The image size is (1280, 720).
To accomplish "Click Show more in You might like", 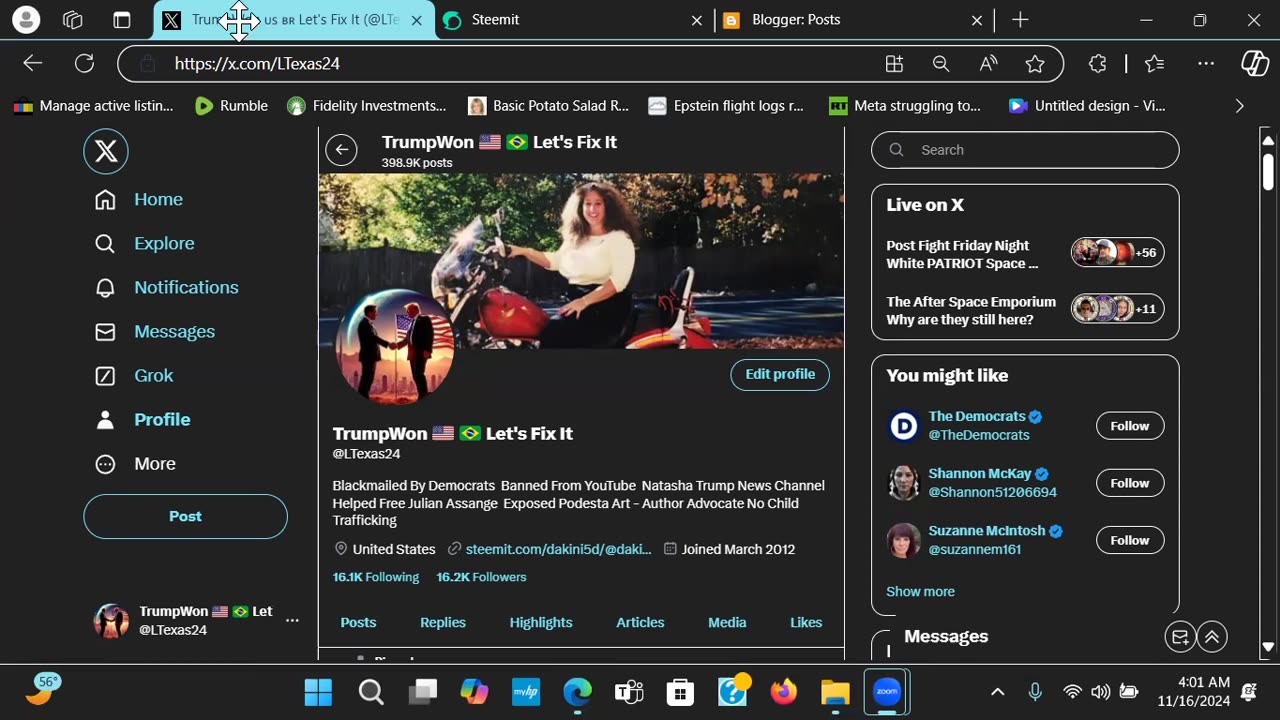I will (x=920, y=591).
